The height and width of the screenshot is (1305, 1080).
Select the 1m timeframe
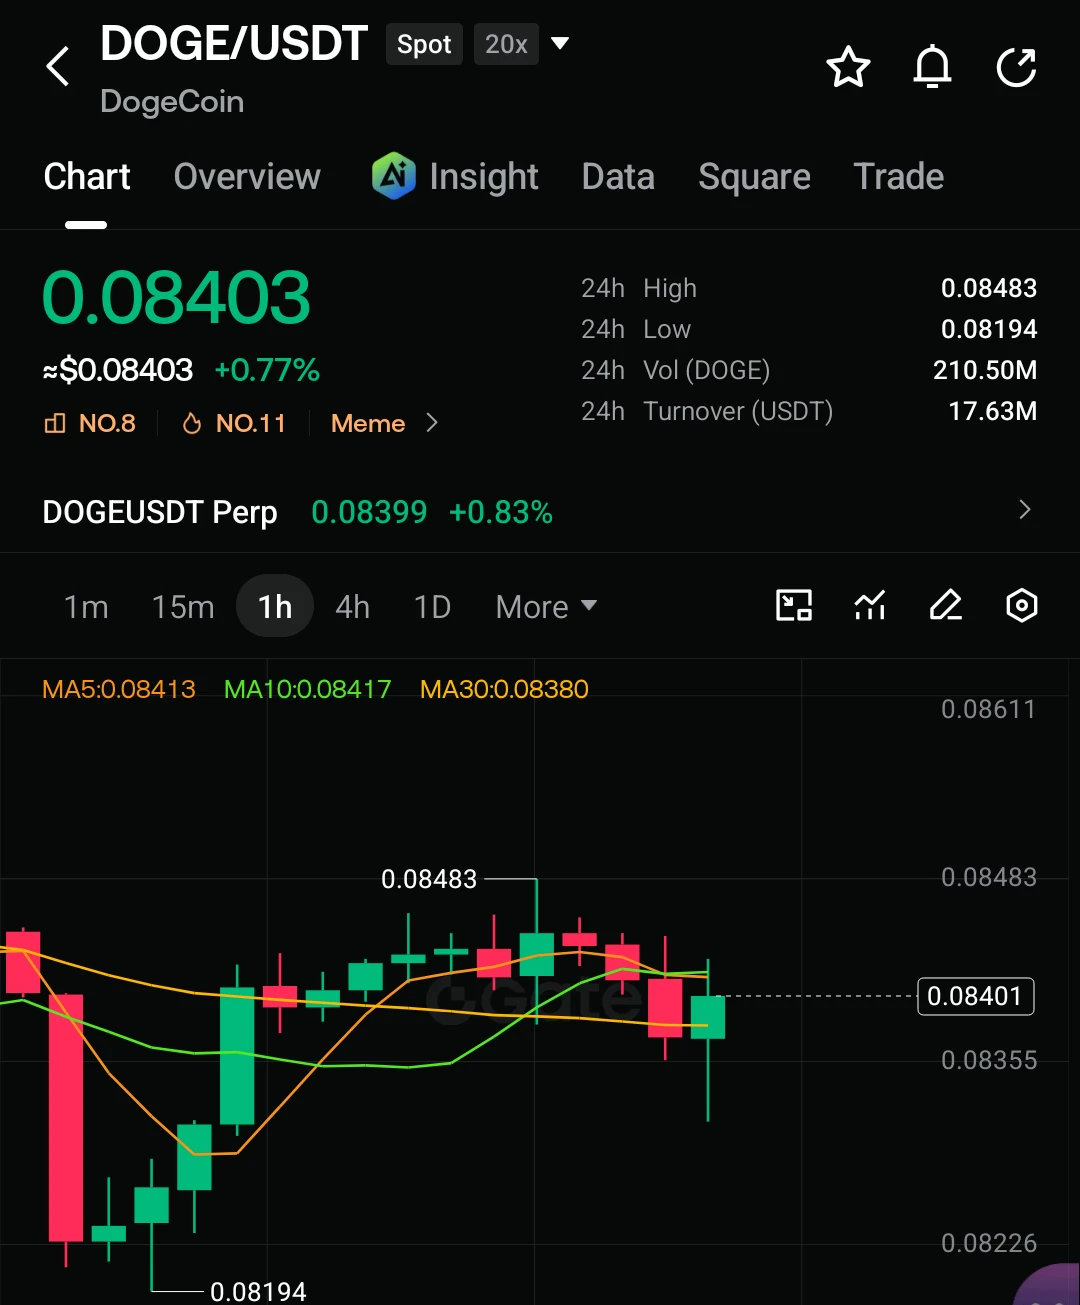click(x=86, y=607)
